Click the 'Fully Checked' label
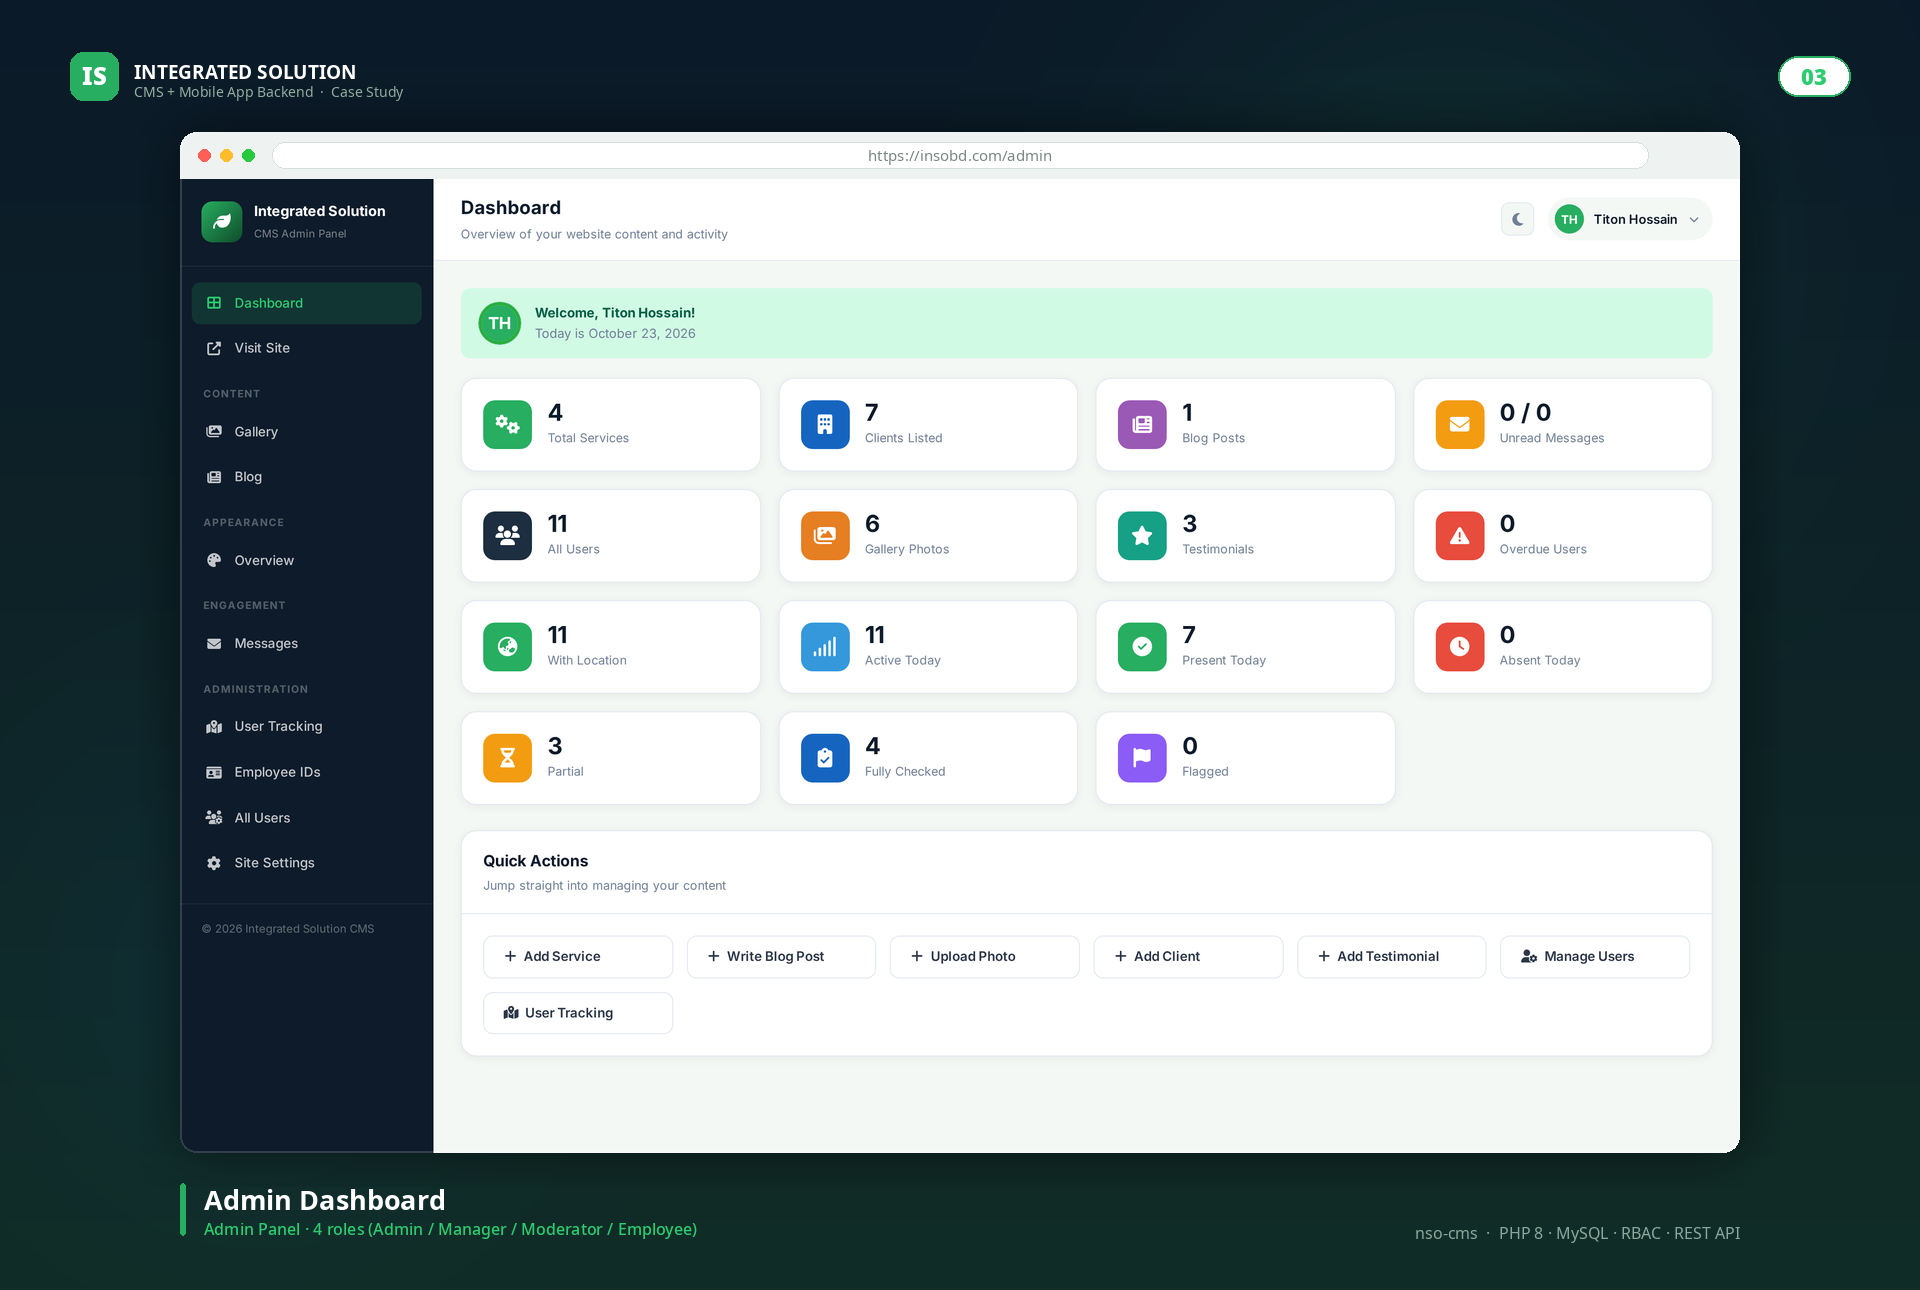 pyautogui.click(x=905, y=771)
